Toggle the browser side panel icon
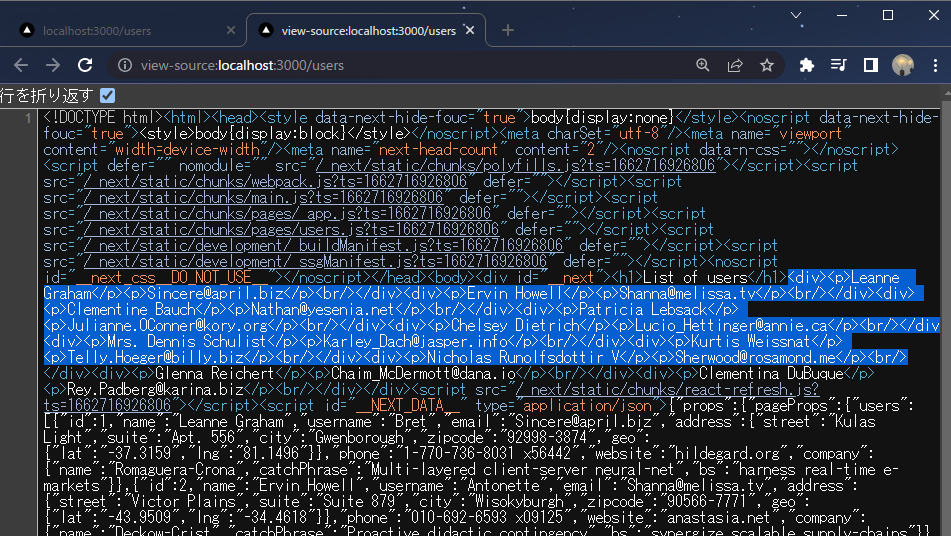The width and height of the screenshot is (951, 536). [871, 65]
